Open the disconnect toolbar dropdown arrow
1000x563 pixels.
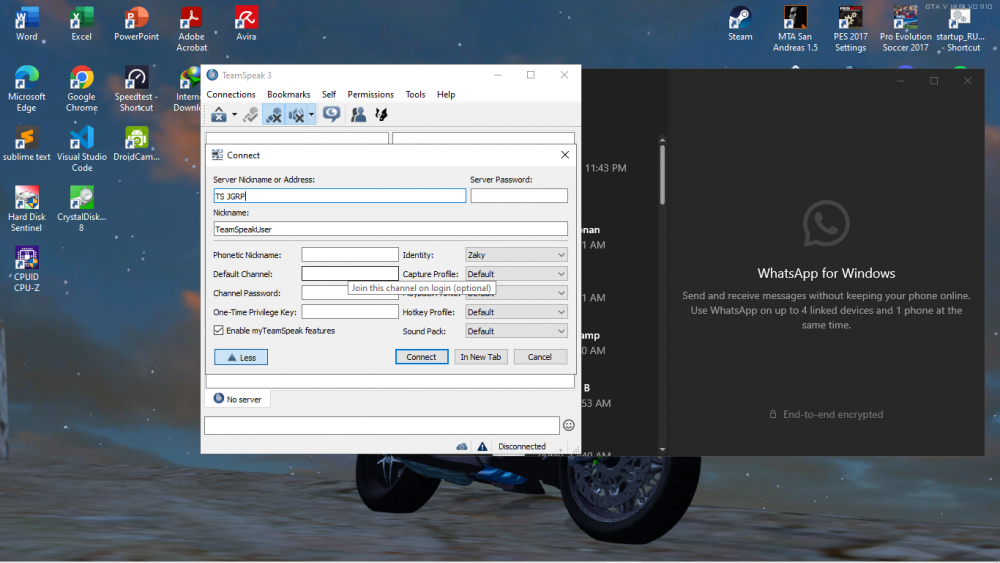point(235,115)
